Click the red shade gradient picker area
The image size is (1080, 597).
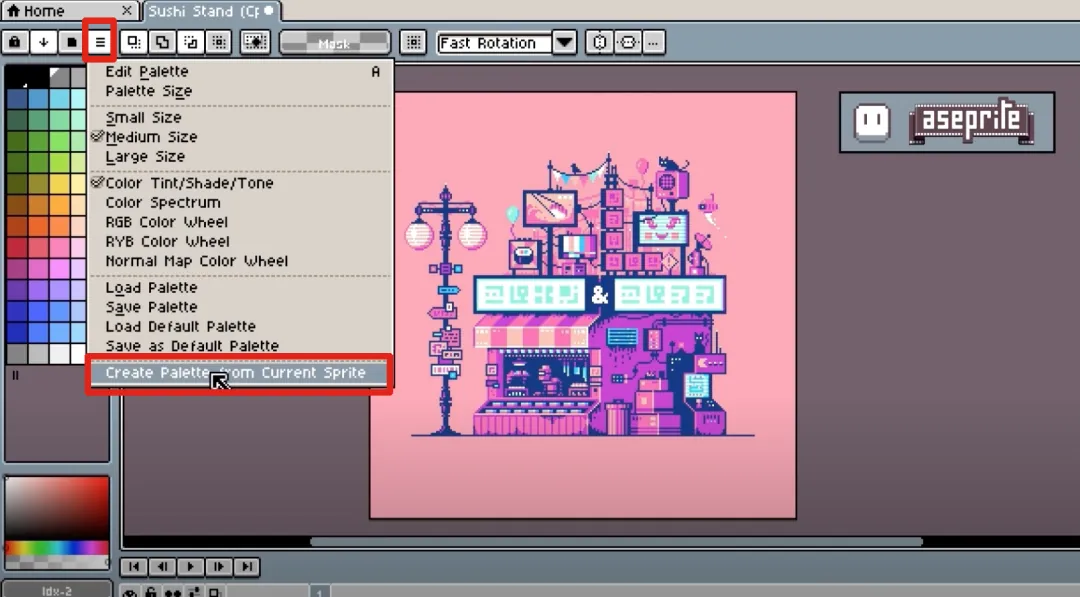(x=56, y=508)
